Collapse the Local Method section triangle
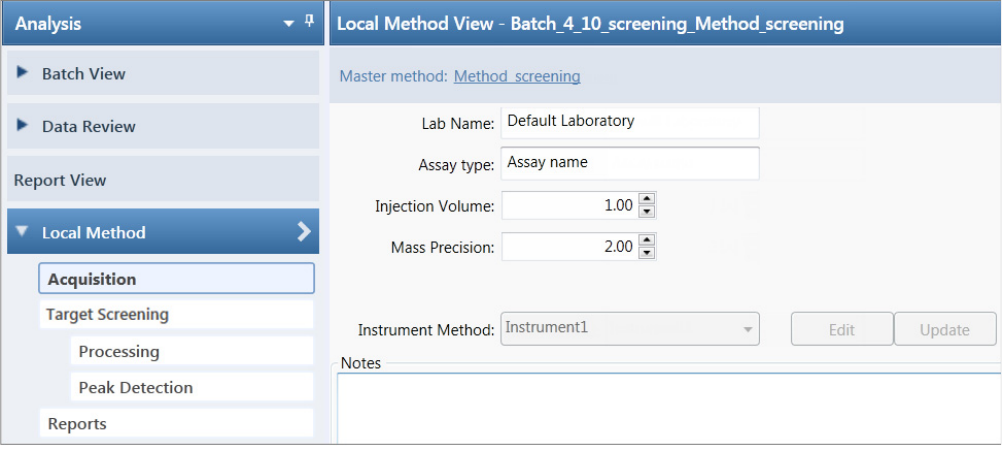This screenshot has width=1002, height=449. click(x=23, y=232)
